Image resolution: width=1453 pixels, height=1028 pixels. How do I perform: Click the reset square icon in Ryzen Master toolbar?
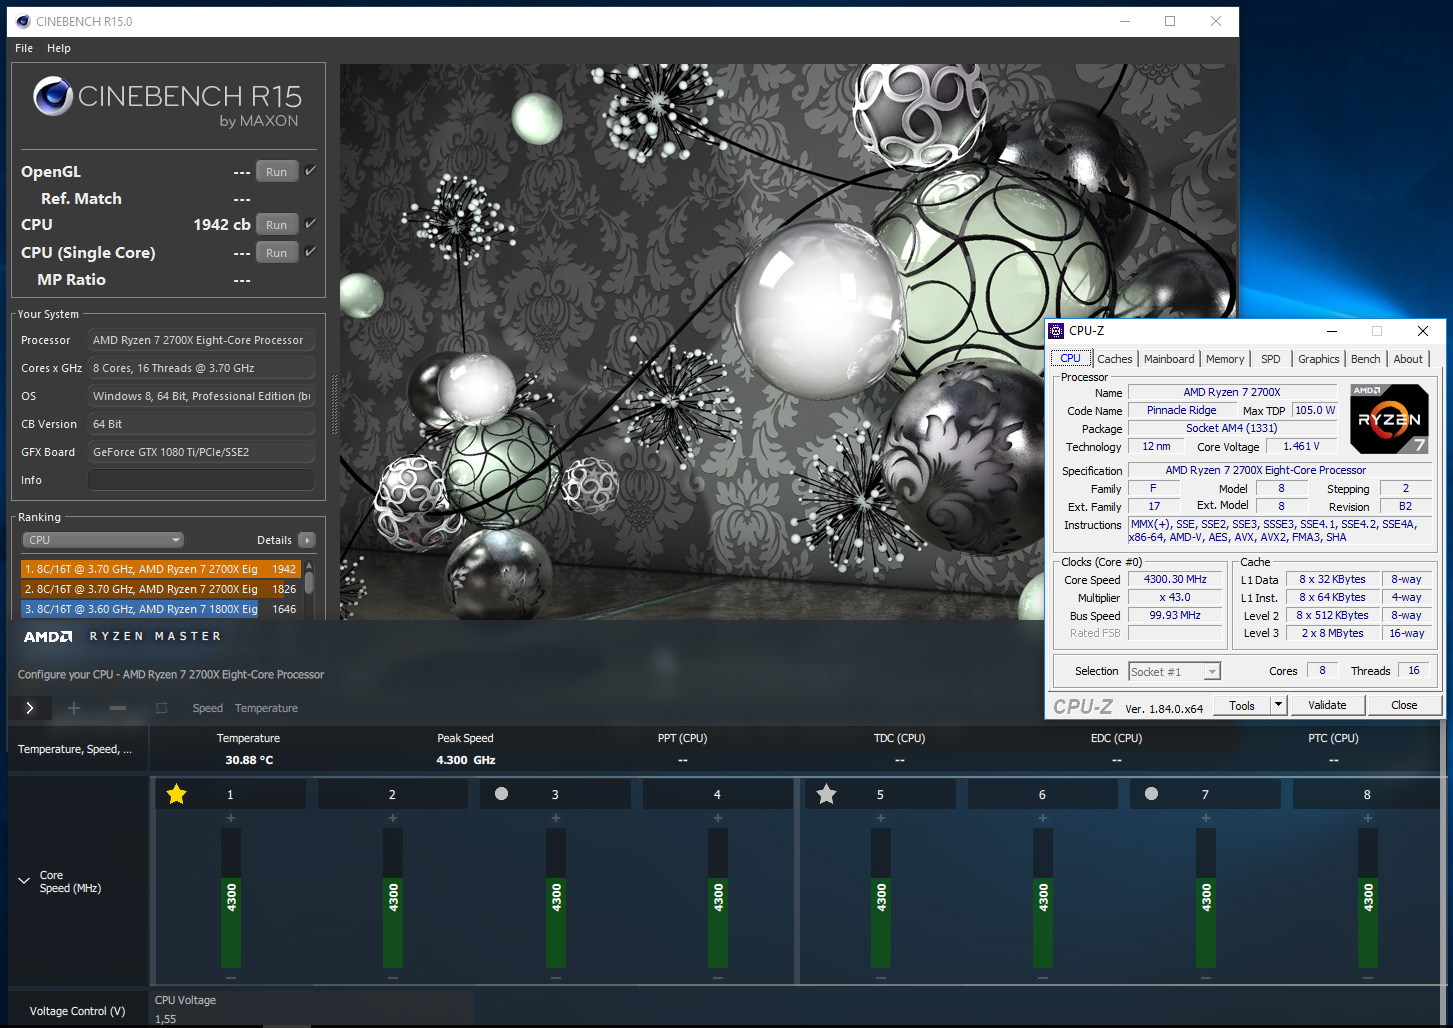pyautogui.click(x=161, y=708)
